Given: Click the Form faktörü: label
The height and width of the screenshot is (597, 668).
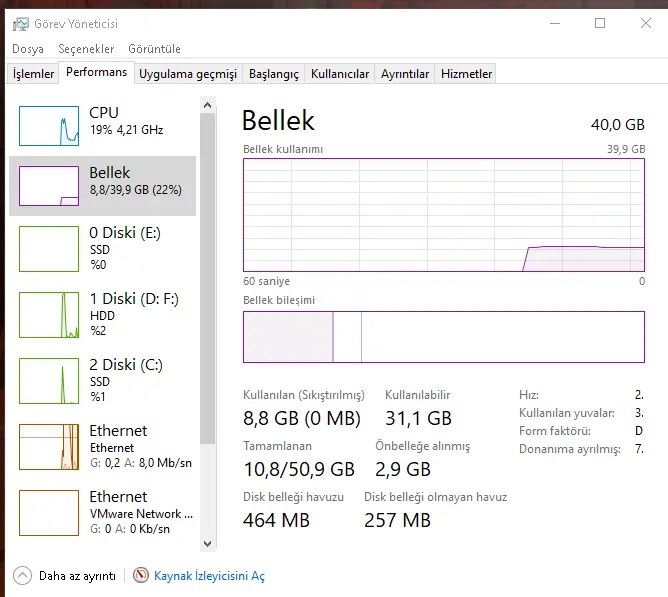Looking at the screenshot, I should click(x=555, y=431).
